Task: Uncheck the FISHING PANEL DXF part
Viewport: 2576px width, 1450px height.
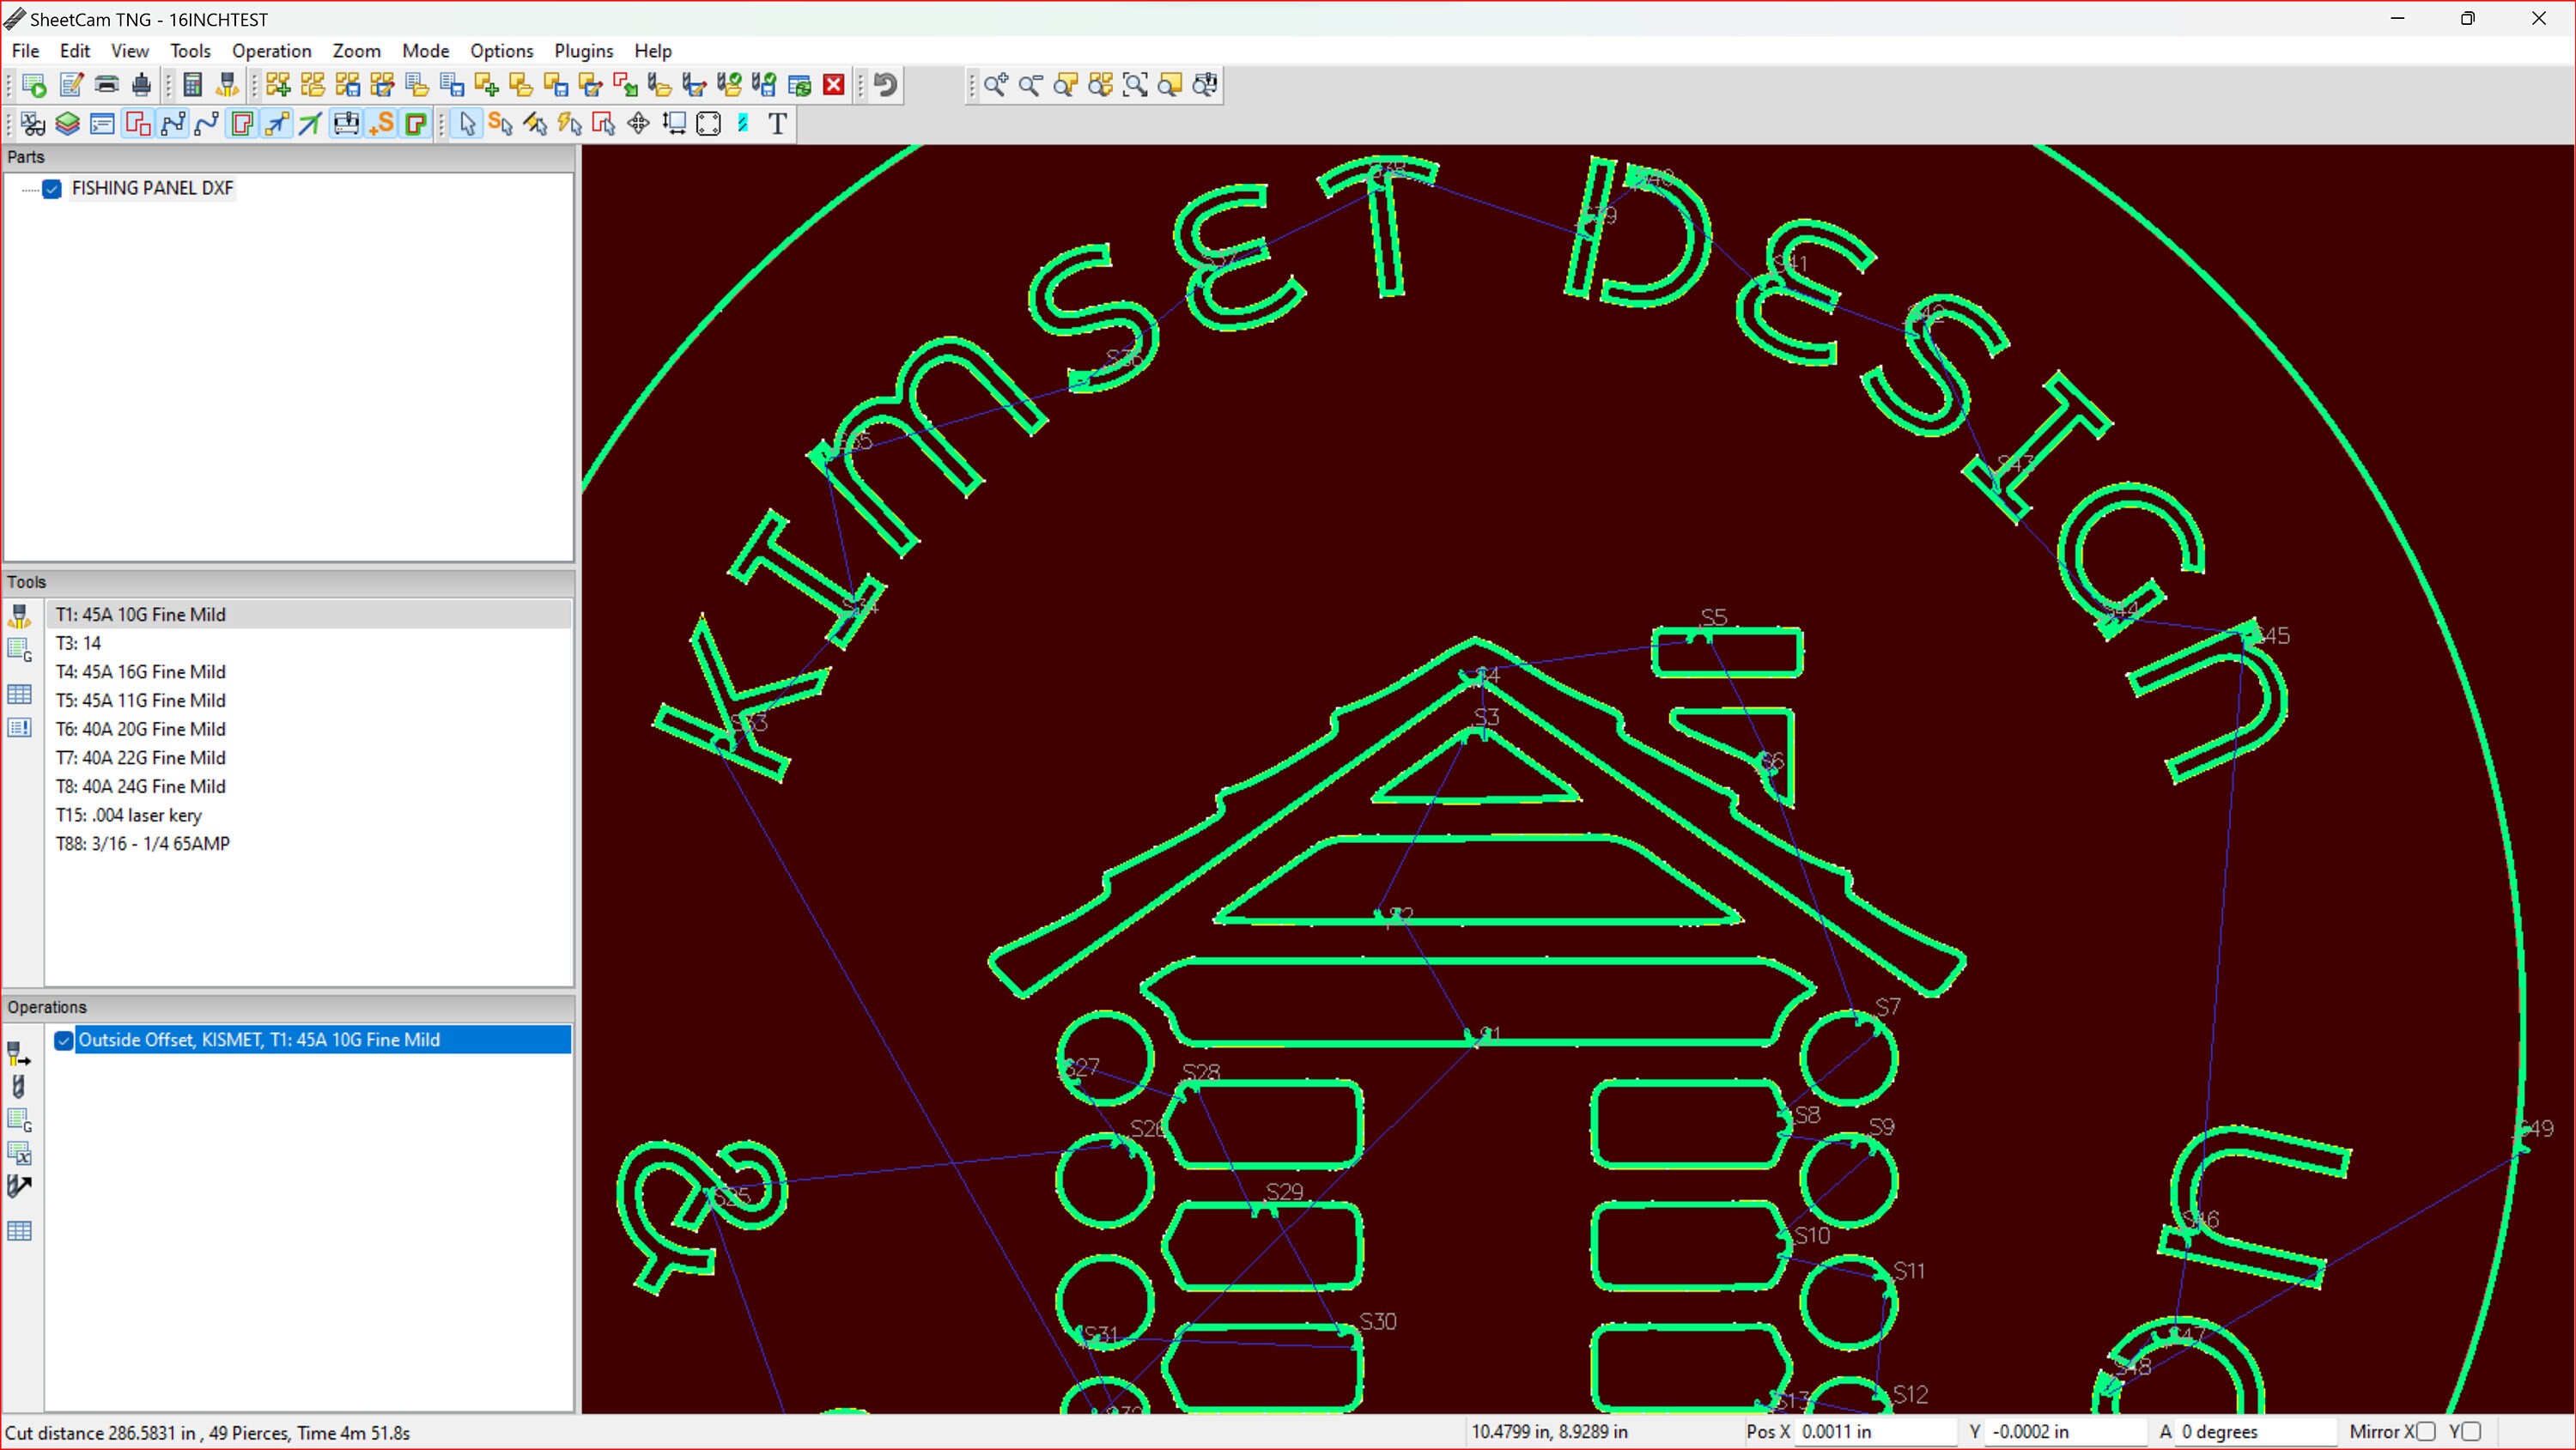Action: (x=51, y=189)
